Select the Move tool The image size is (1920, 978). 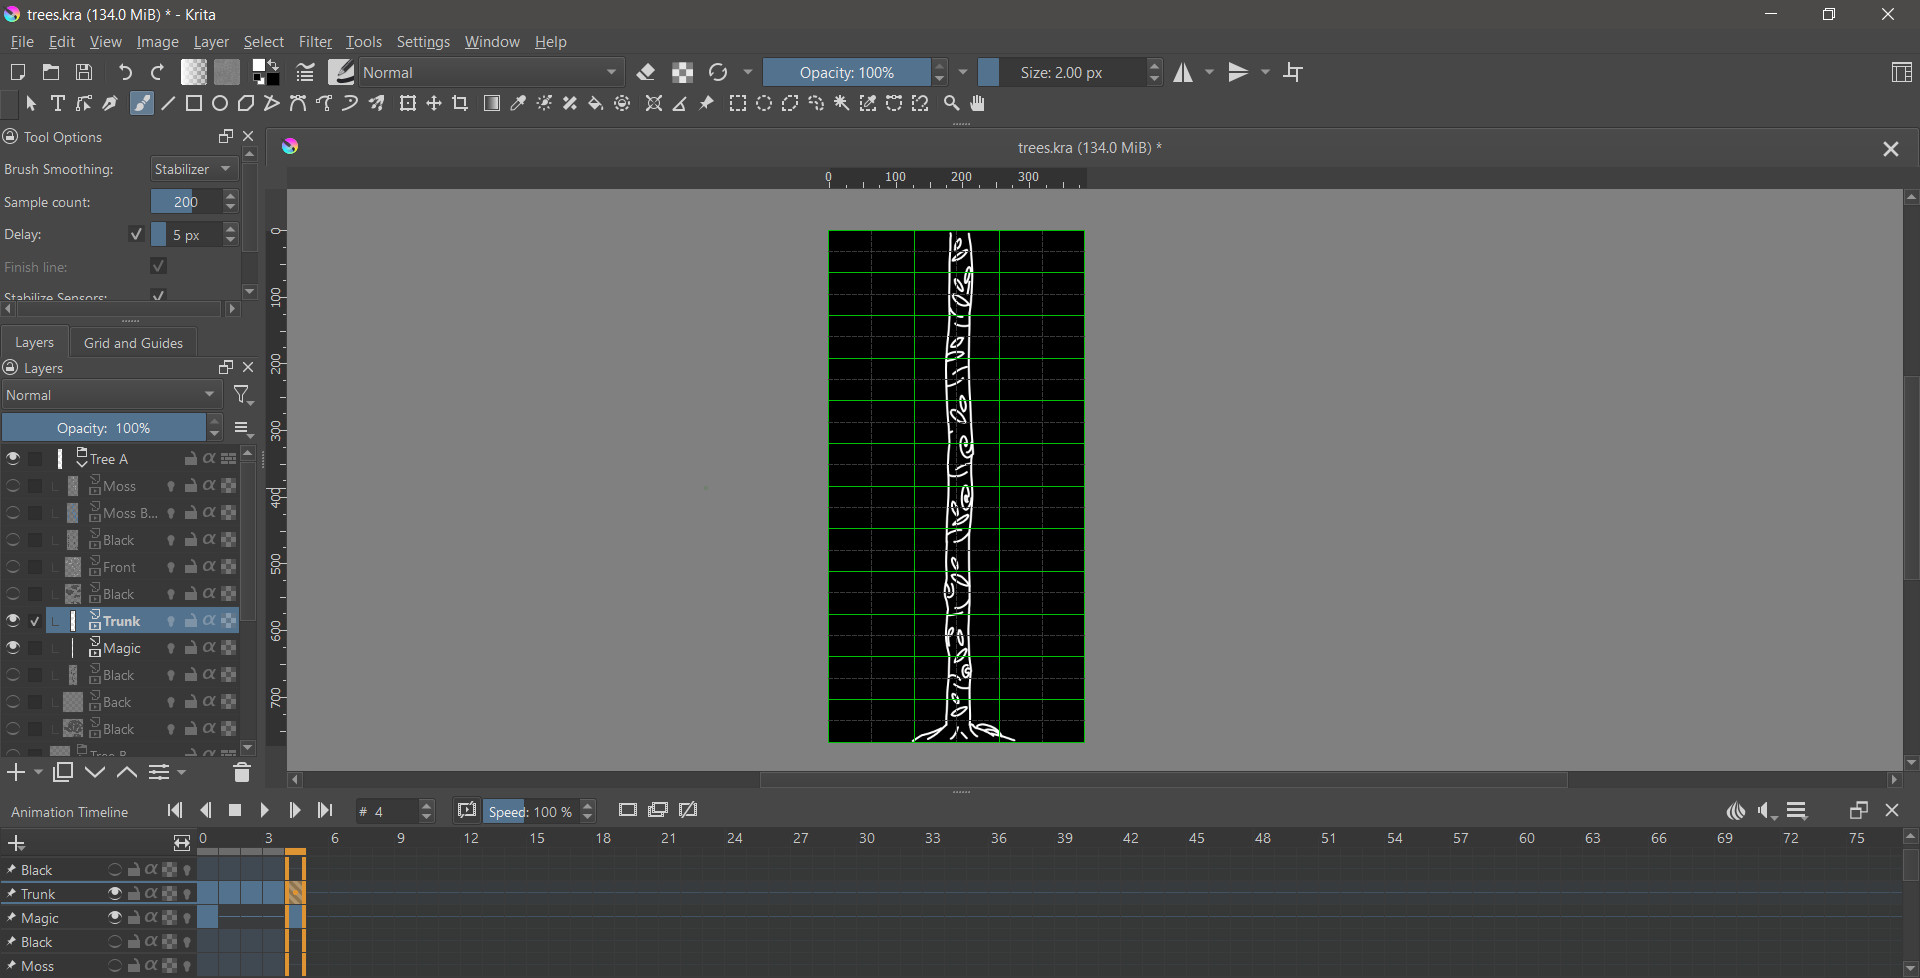point(434,104)
